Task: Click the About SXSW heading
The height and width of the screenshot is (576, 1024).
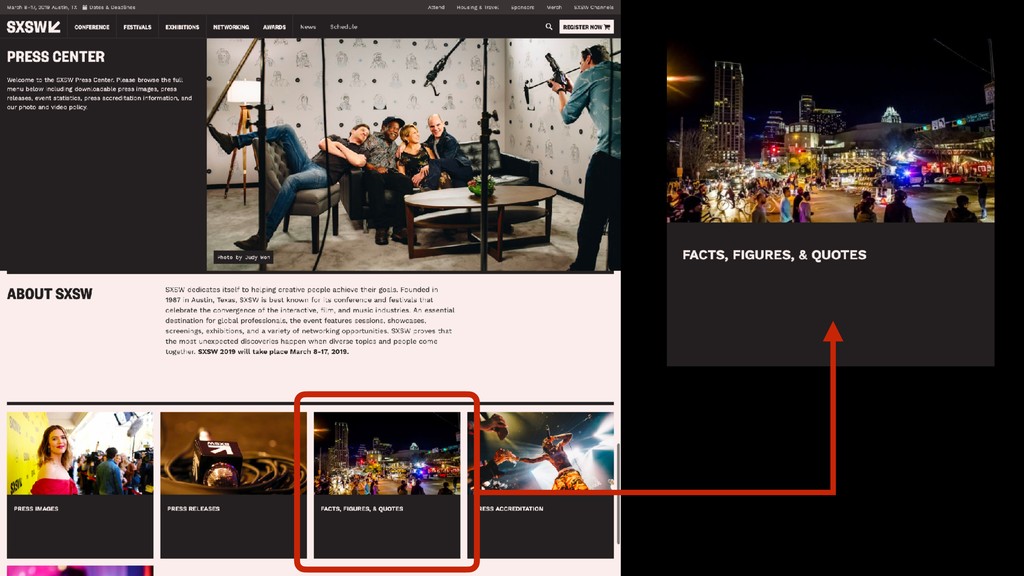Action: tap(50, 294)
